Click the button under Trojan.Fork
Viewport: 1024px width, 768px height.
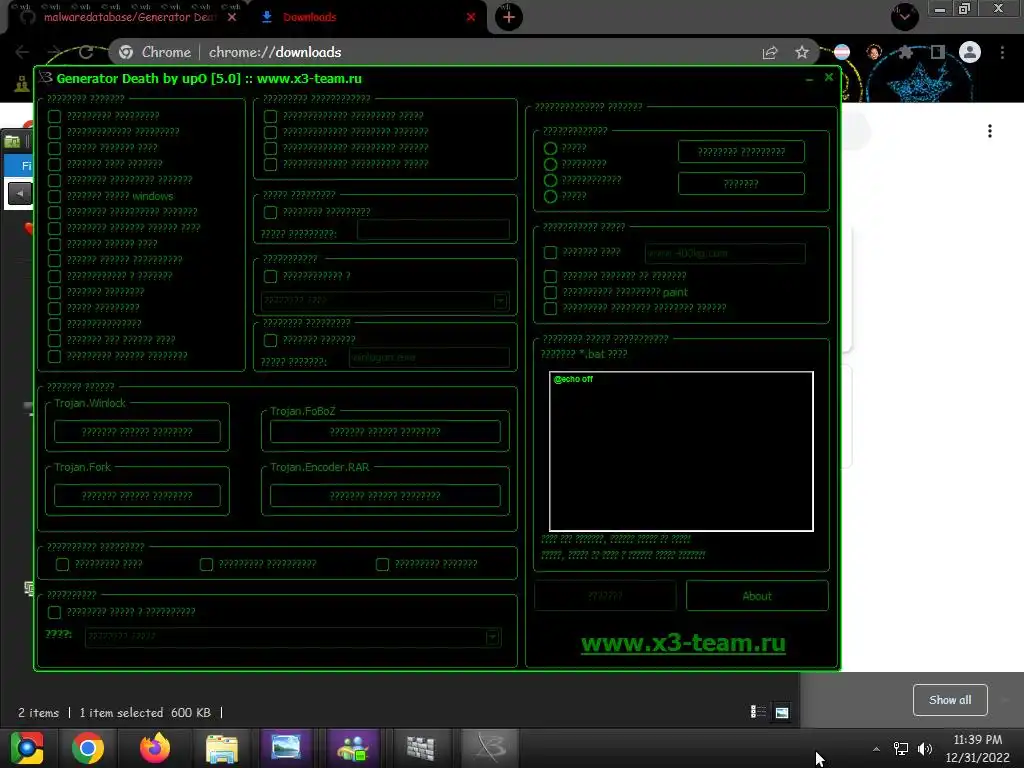137,496
